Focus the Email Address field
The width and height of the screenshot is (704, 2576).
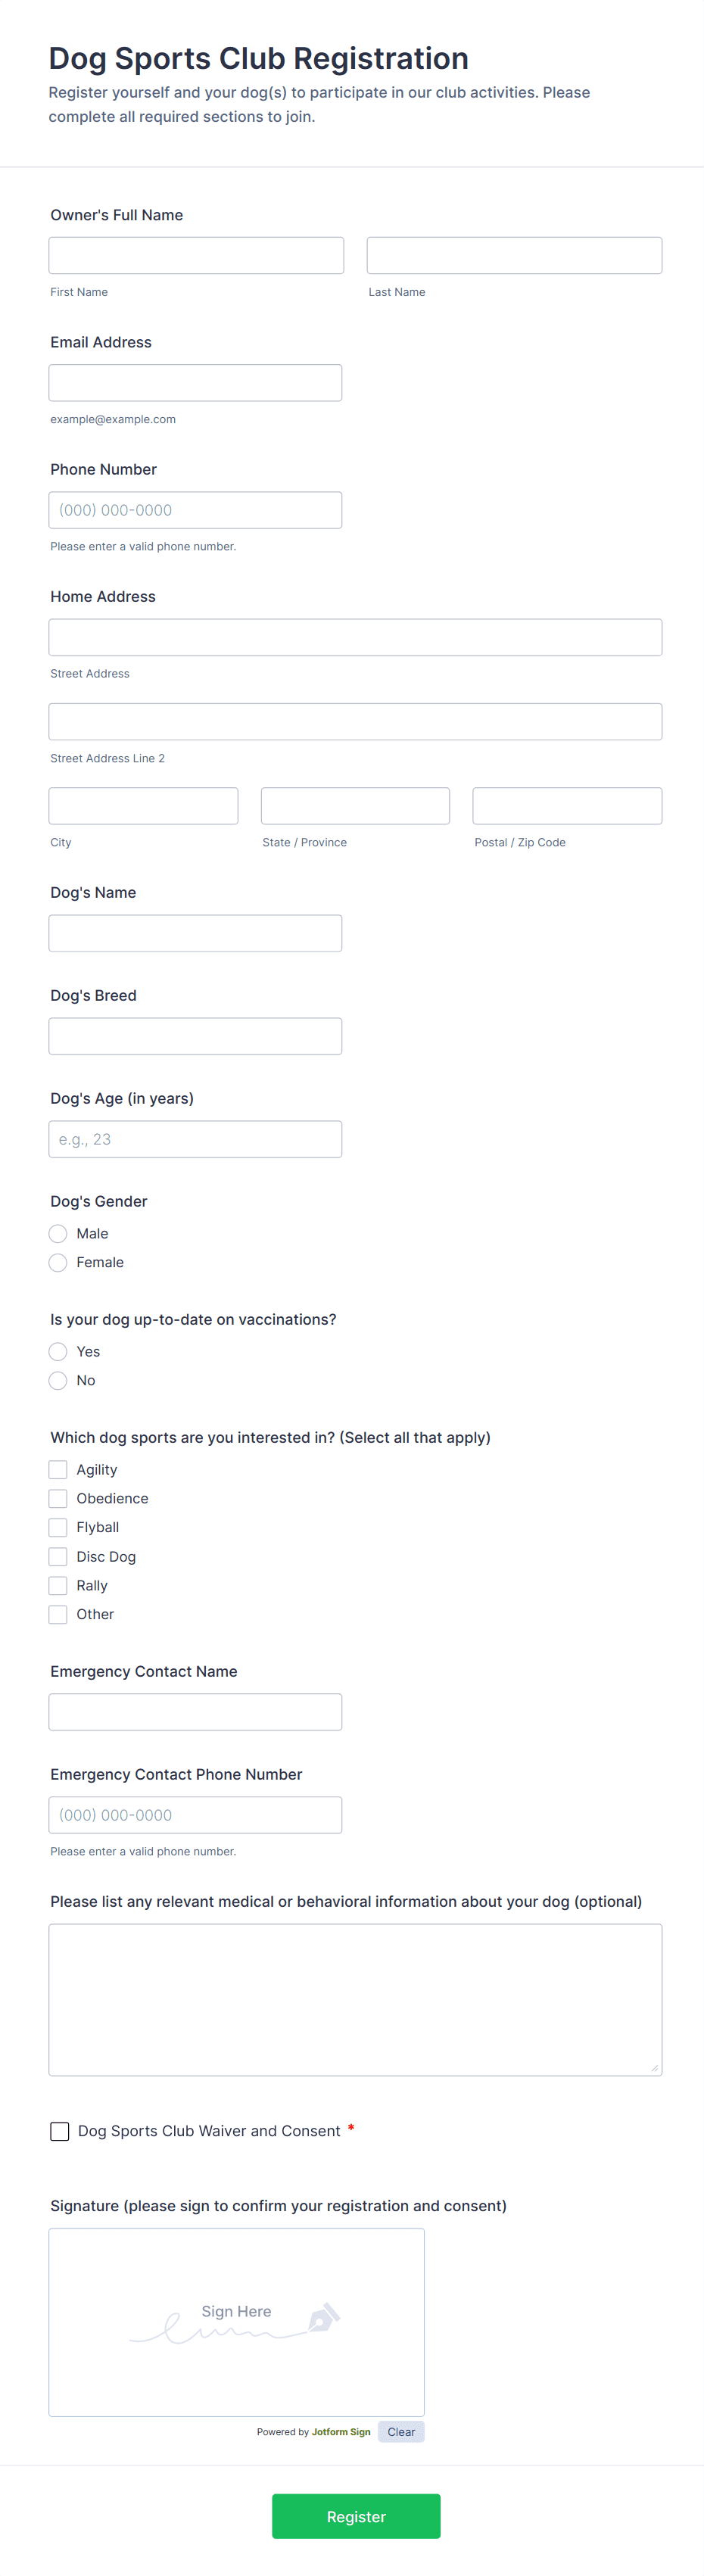[x=195, y=383]
